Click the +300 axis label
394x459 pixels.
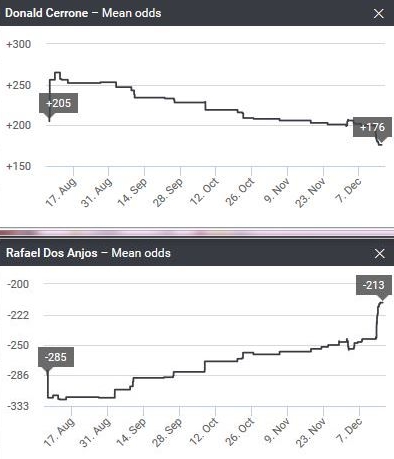coord(19,44)
